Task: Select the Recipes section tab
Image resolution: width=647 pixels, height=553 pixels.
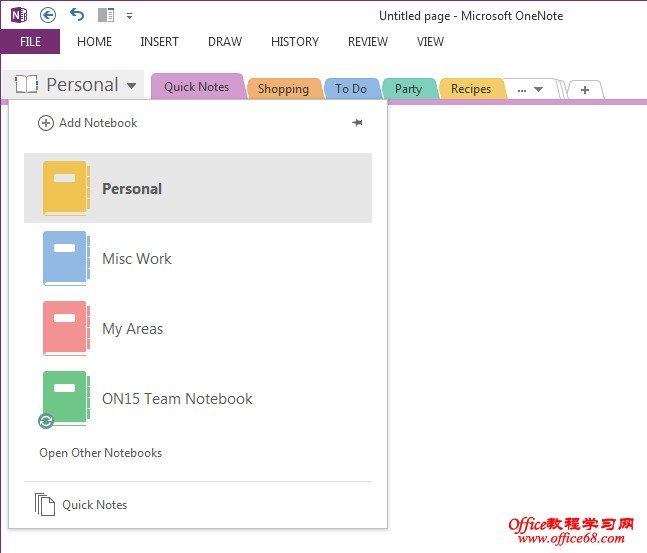Action: point(471,89)
